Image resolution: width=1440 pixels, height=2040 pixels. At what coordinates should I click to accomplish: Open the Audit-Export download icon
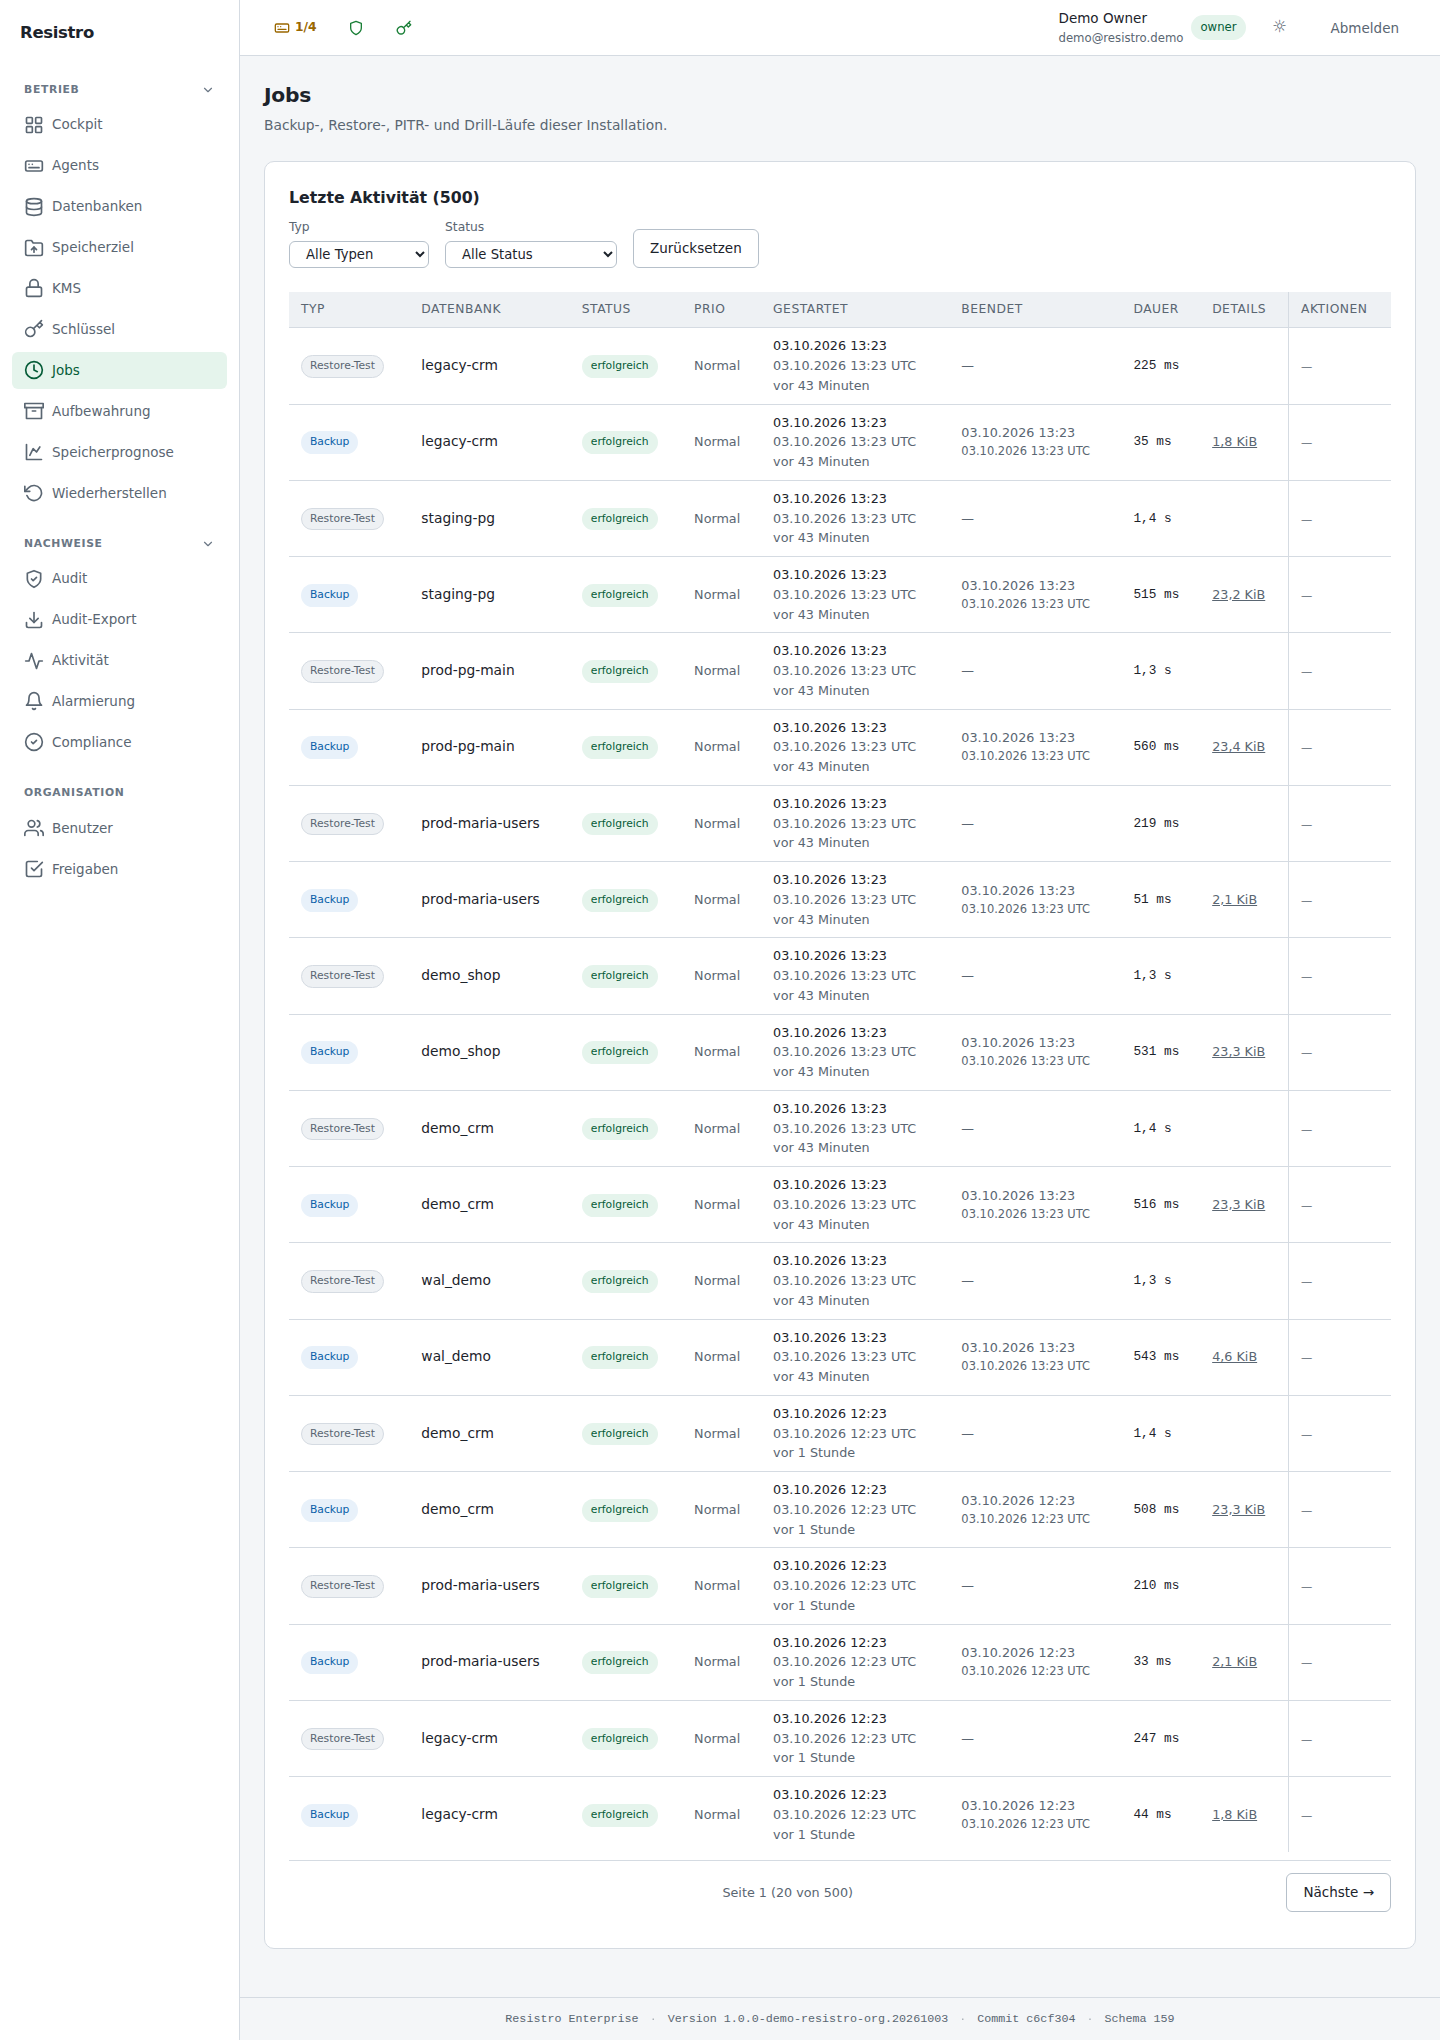(34, 620)
